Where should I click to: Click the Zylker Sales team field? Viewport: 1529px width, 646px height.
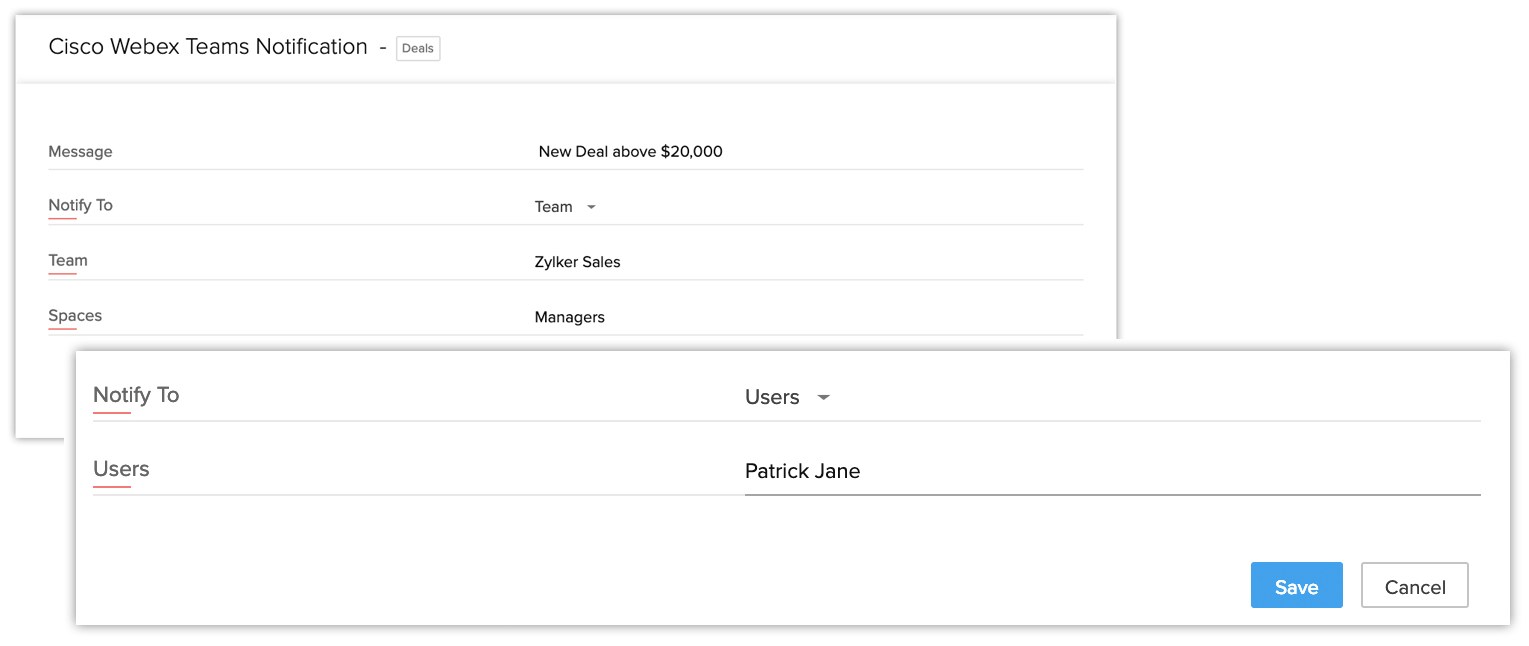click(578, 262)
